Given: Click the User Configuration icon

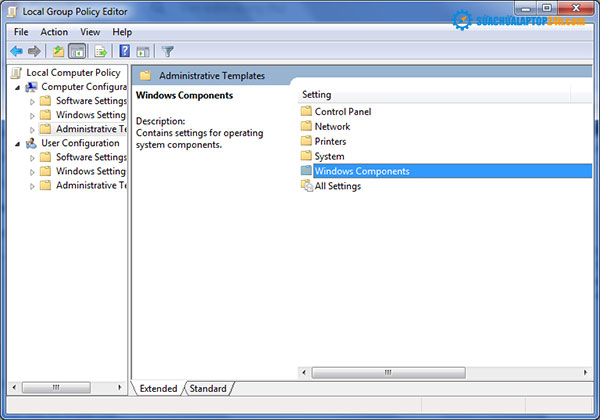Looking at the screenshot, I should pyautogui.click(x=31, y=143).
